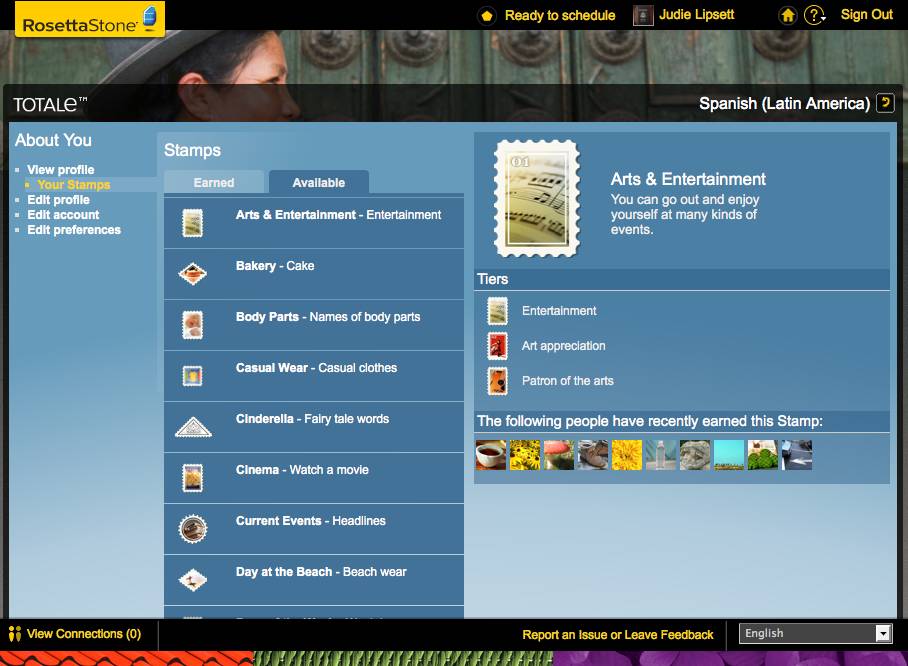Open the green bushes user avatar

[763, 455]
